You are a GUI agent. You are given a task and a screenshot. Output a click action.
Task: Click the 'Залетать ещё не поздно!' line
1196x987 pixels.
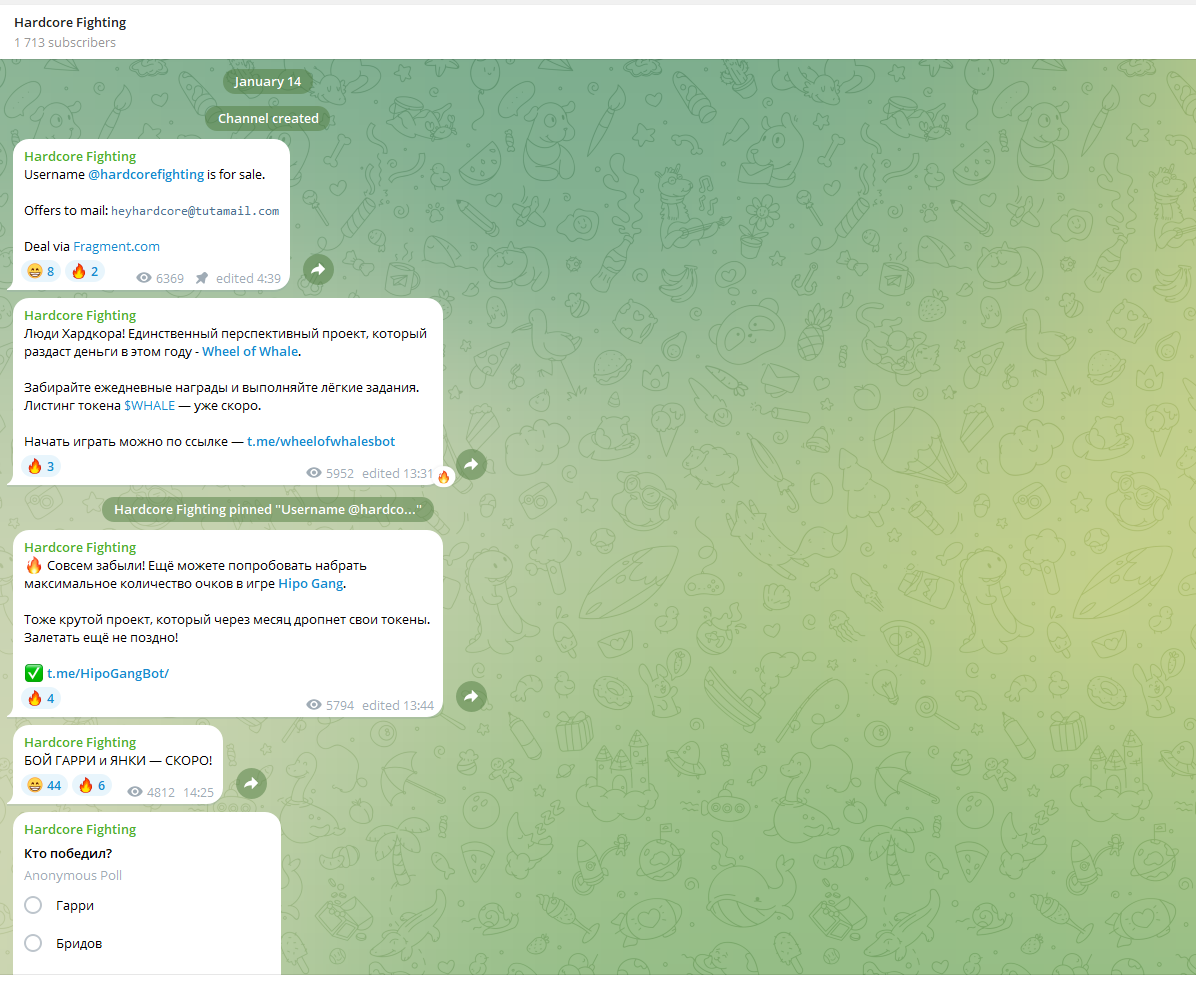point(101,638)
